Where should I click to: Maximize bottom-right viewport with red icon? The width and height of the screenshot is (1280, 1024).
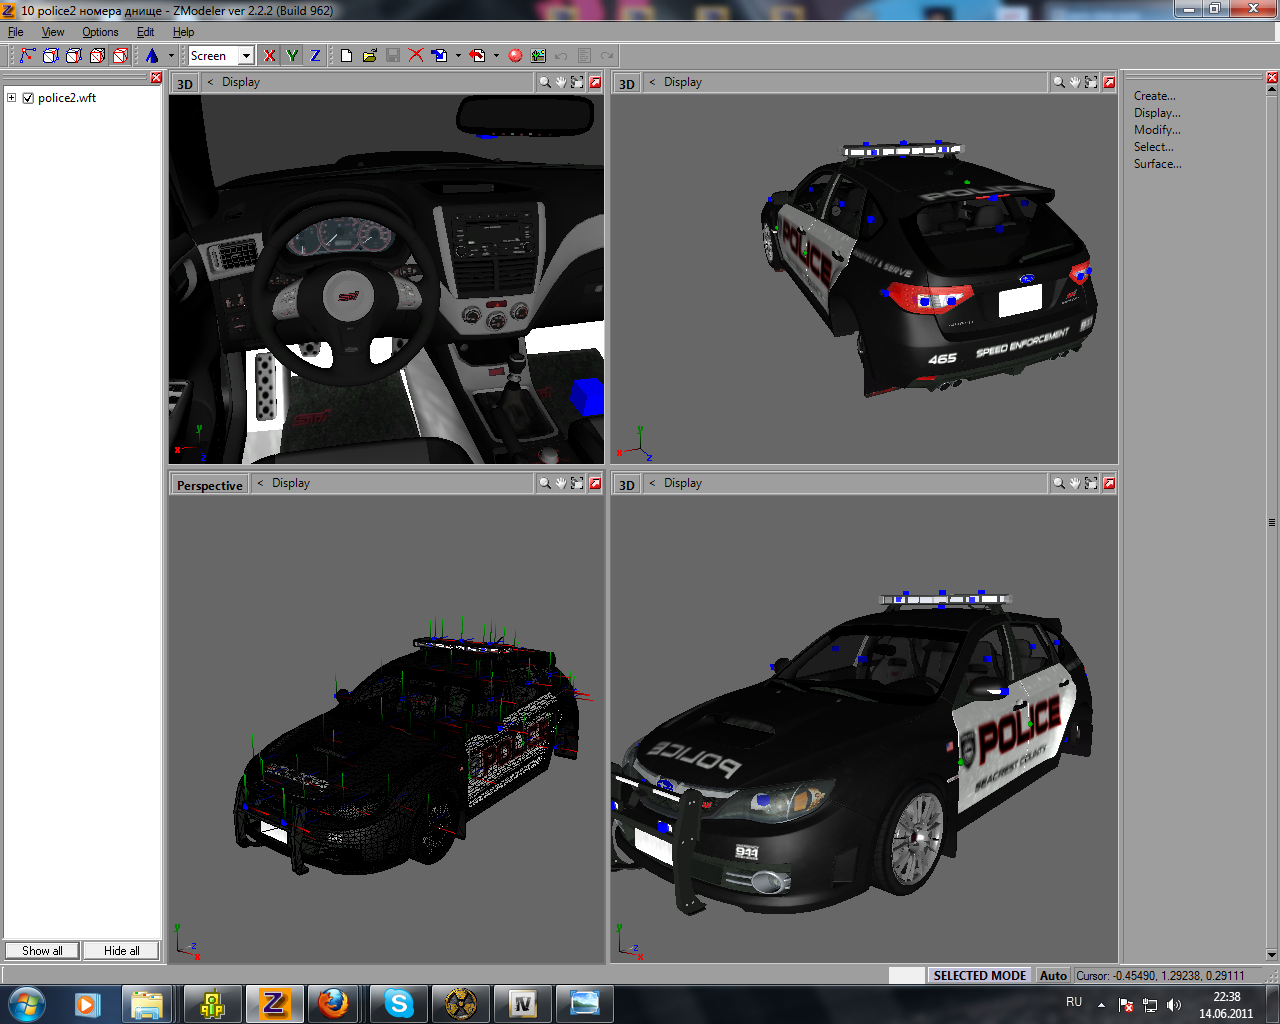tap(1109, 483)
